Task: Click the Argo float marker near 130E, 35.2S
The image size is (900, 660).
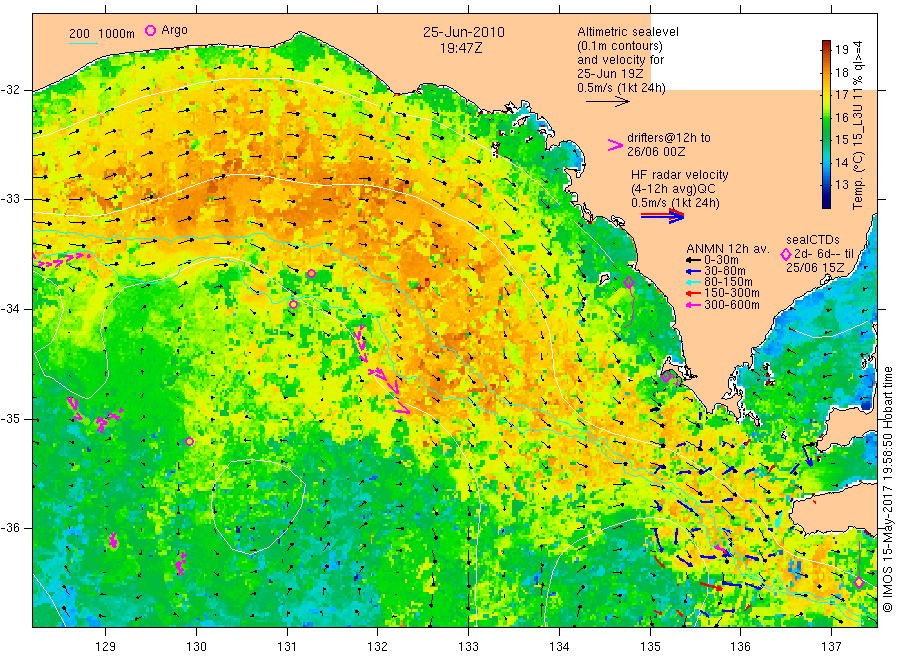Action: [189, 441]
